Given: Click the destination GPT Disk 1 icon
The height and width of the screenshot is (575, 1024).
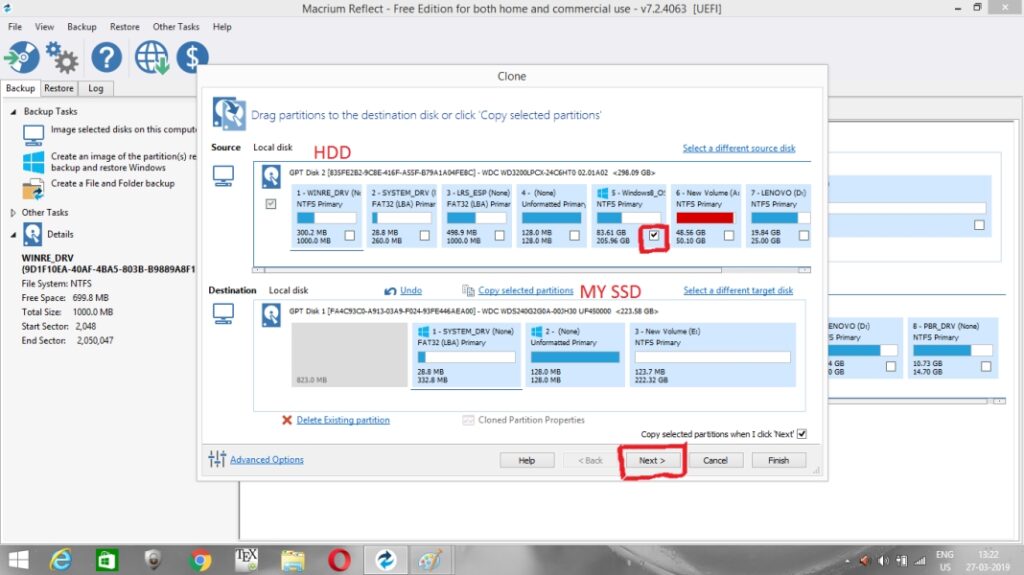Looking at the screenshot, I should click(x=271, y=314).
